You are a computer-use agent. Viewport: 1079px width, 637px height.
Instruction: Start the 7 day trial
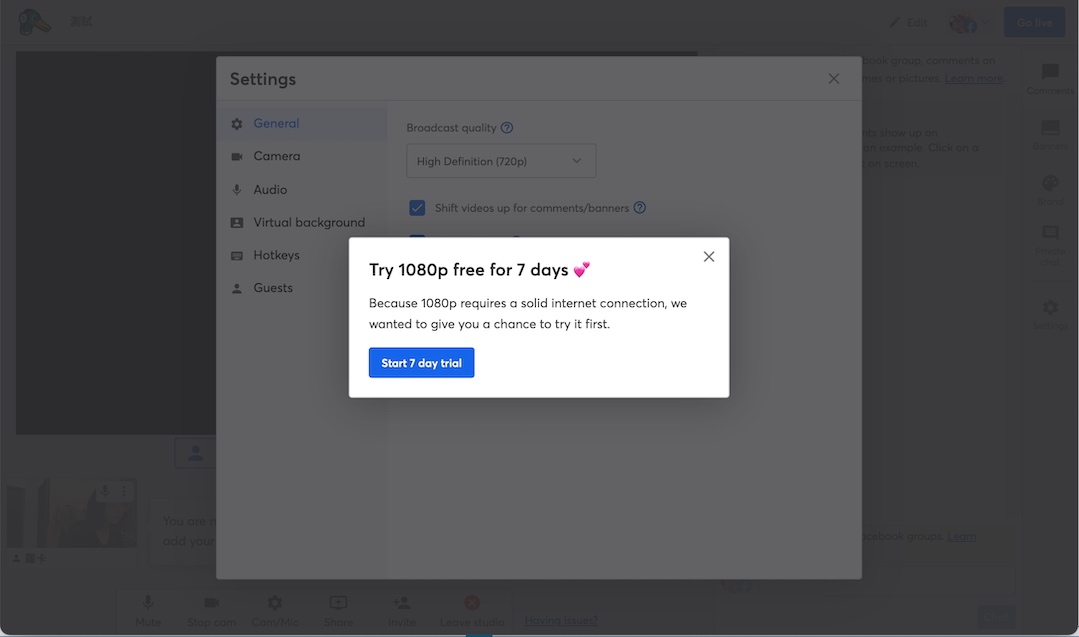421,363
